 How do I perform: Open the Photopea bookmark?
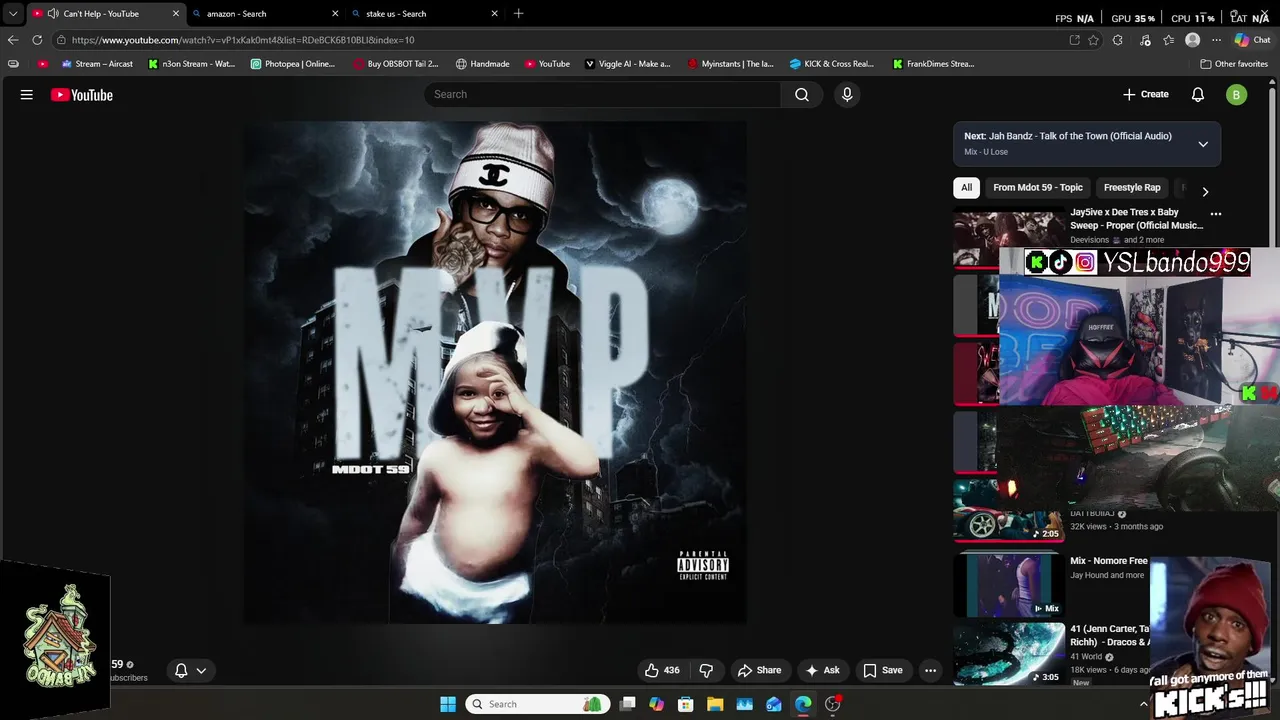click(293, 64)
